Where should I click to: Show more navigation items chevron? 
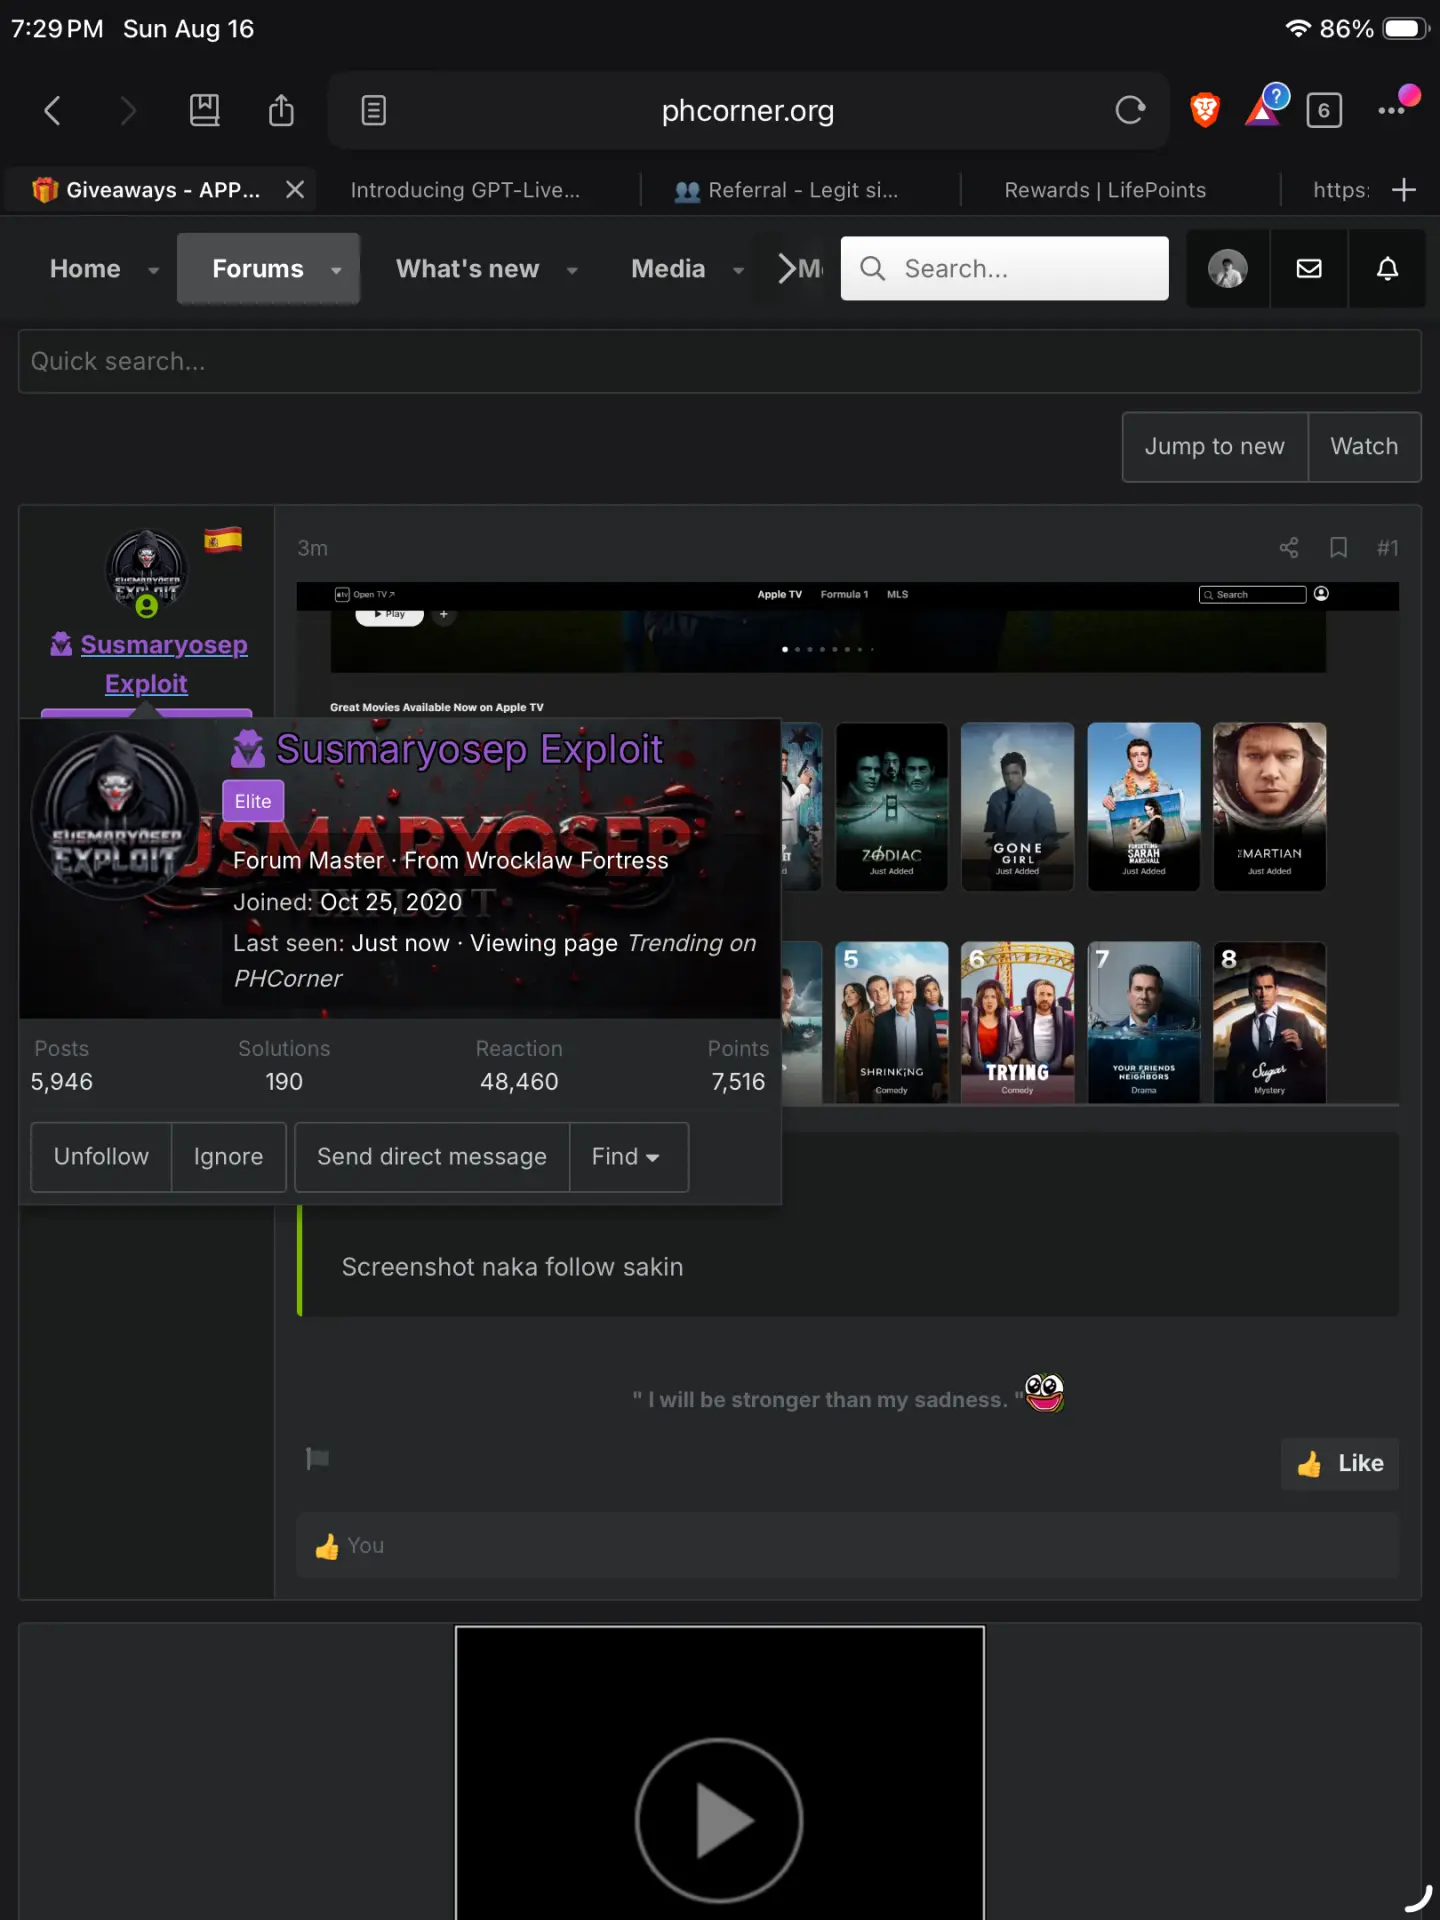(x=787, y=268)
